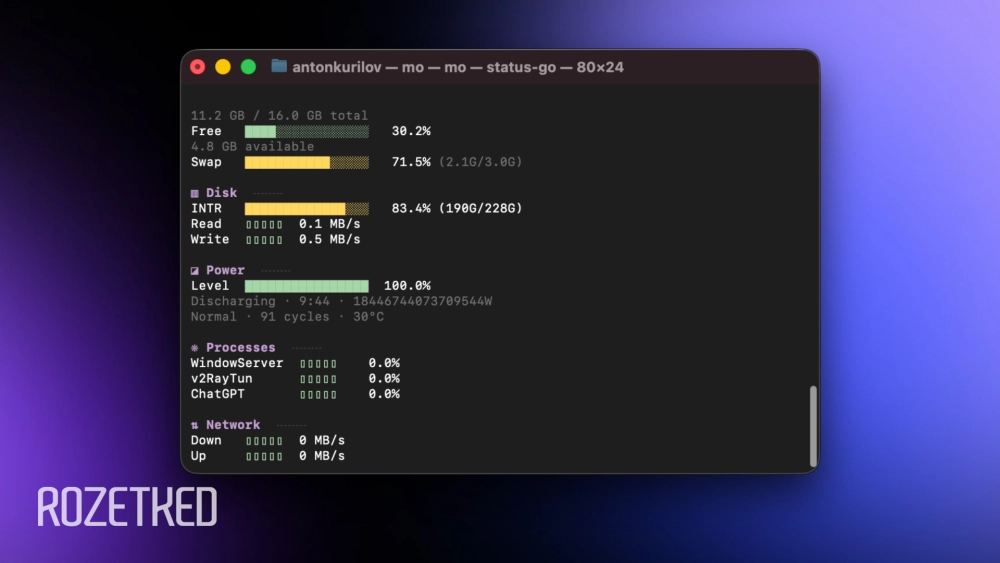Click the Disk section header icon
The height and width of the screenshot is (563, 1000).
[x=195, y=193]
